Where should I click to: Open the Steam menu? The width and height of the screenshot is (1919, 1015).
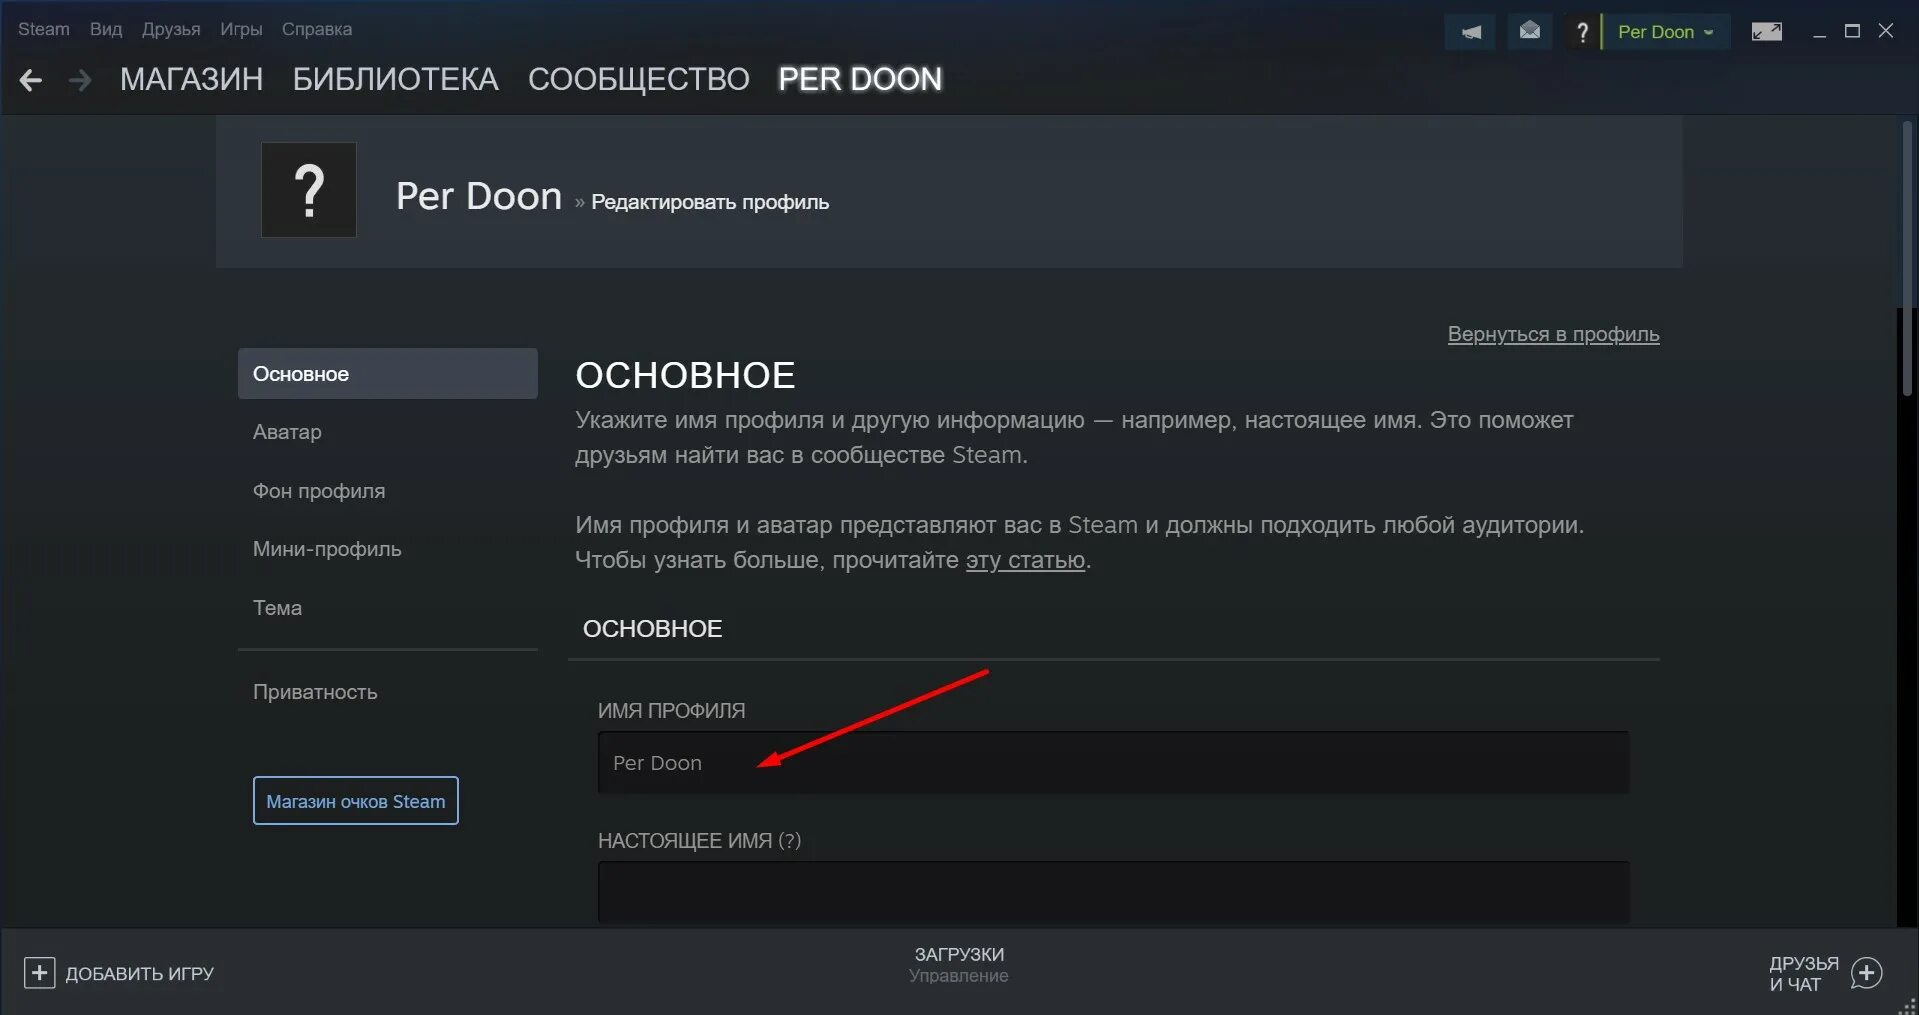(44, 29)
